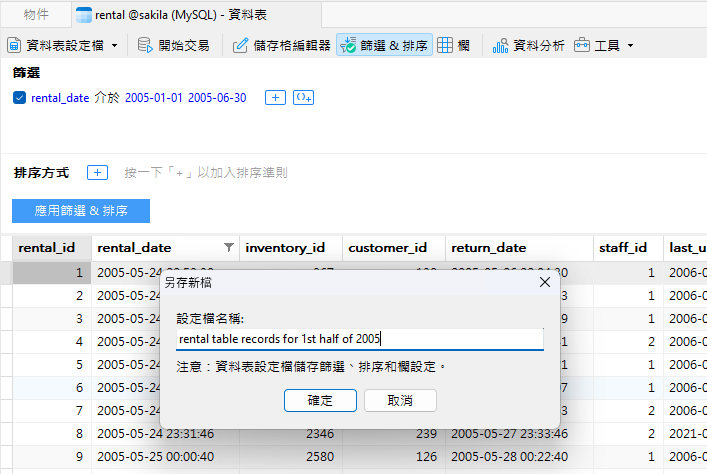Add a filter group with parentheses icon
The image size is (707, 474).
pos(304,98)
